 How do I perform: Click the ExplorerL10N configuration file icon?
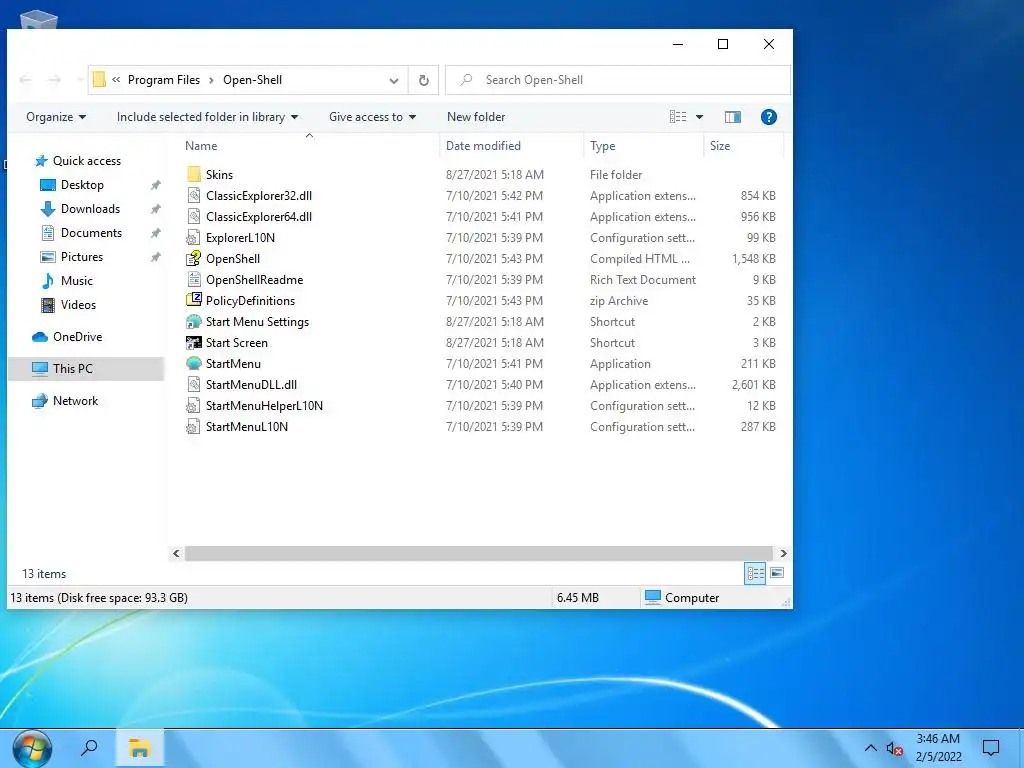pyautogui.click(x=193, y=238)
